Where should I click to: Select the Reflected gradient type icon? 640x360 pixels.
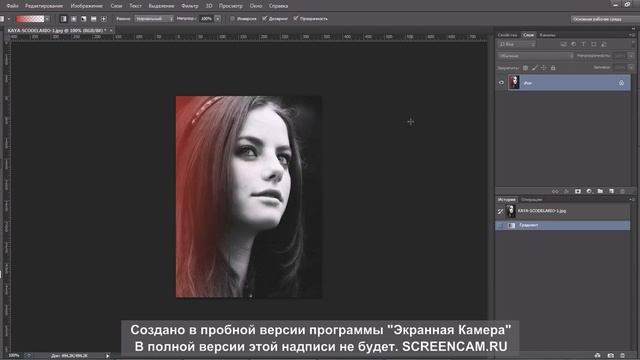(x=93, y=19)
